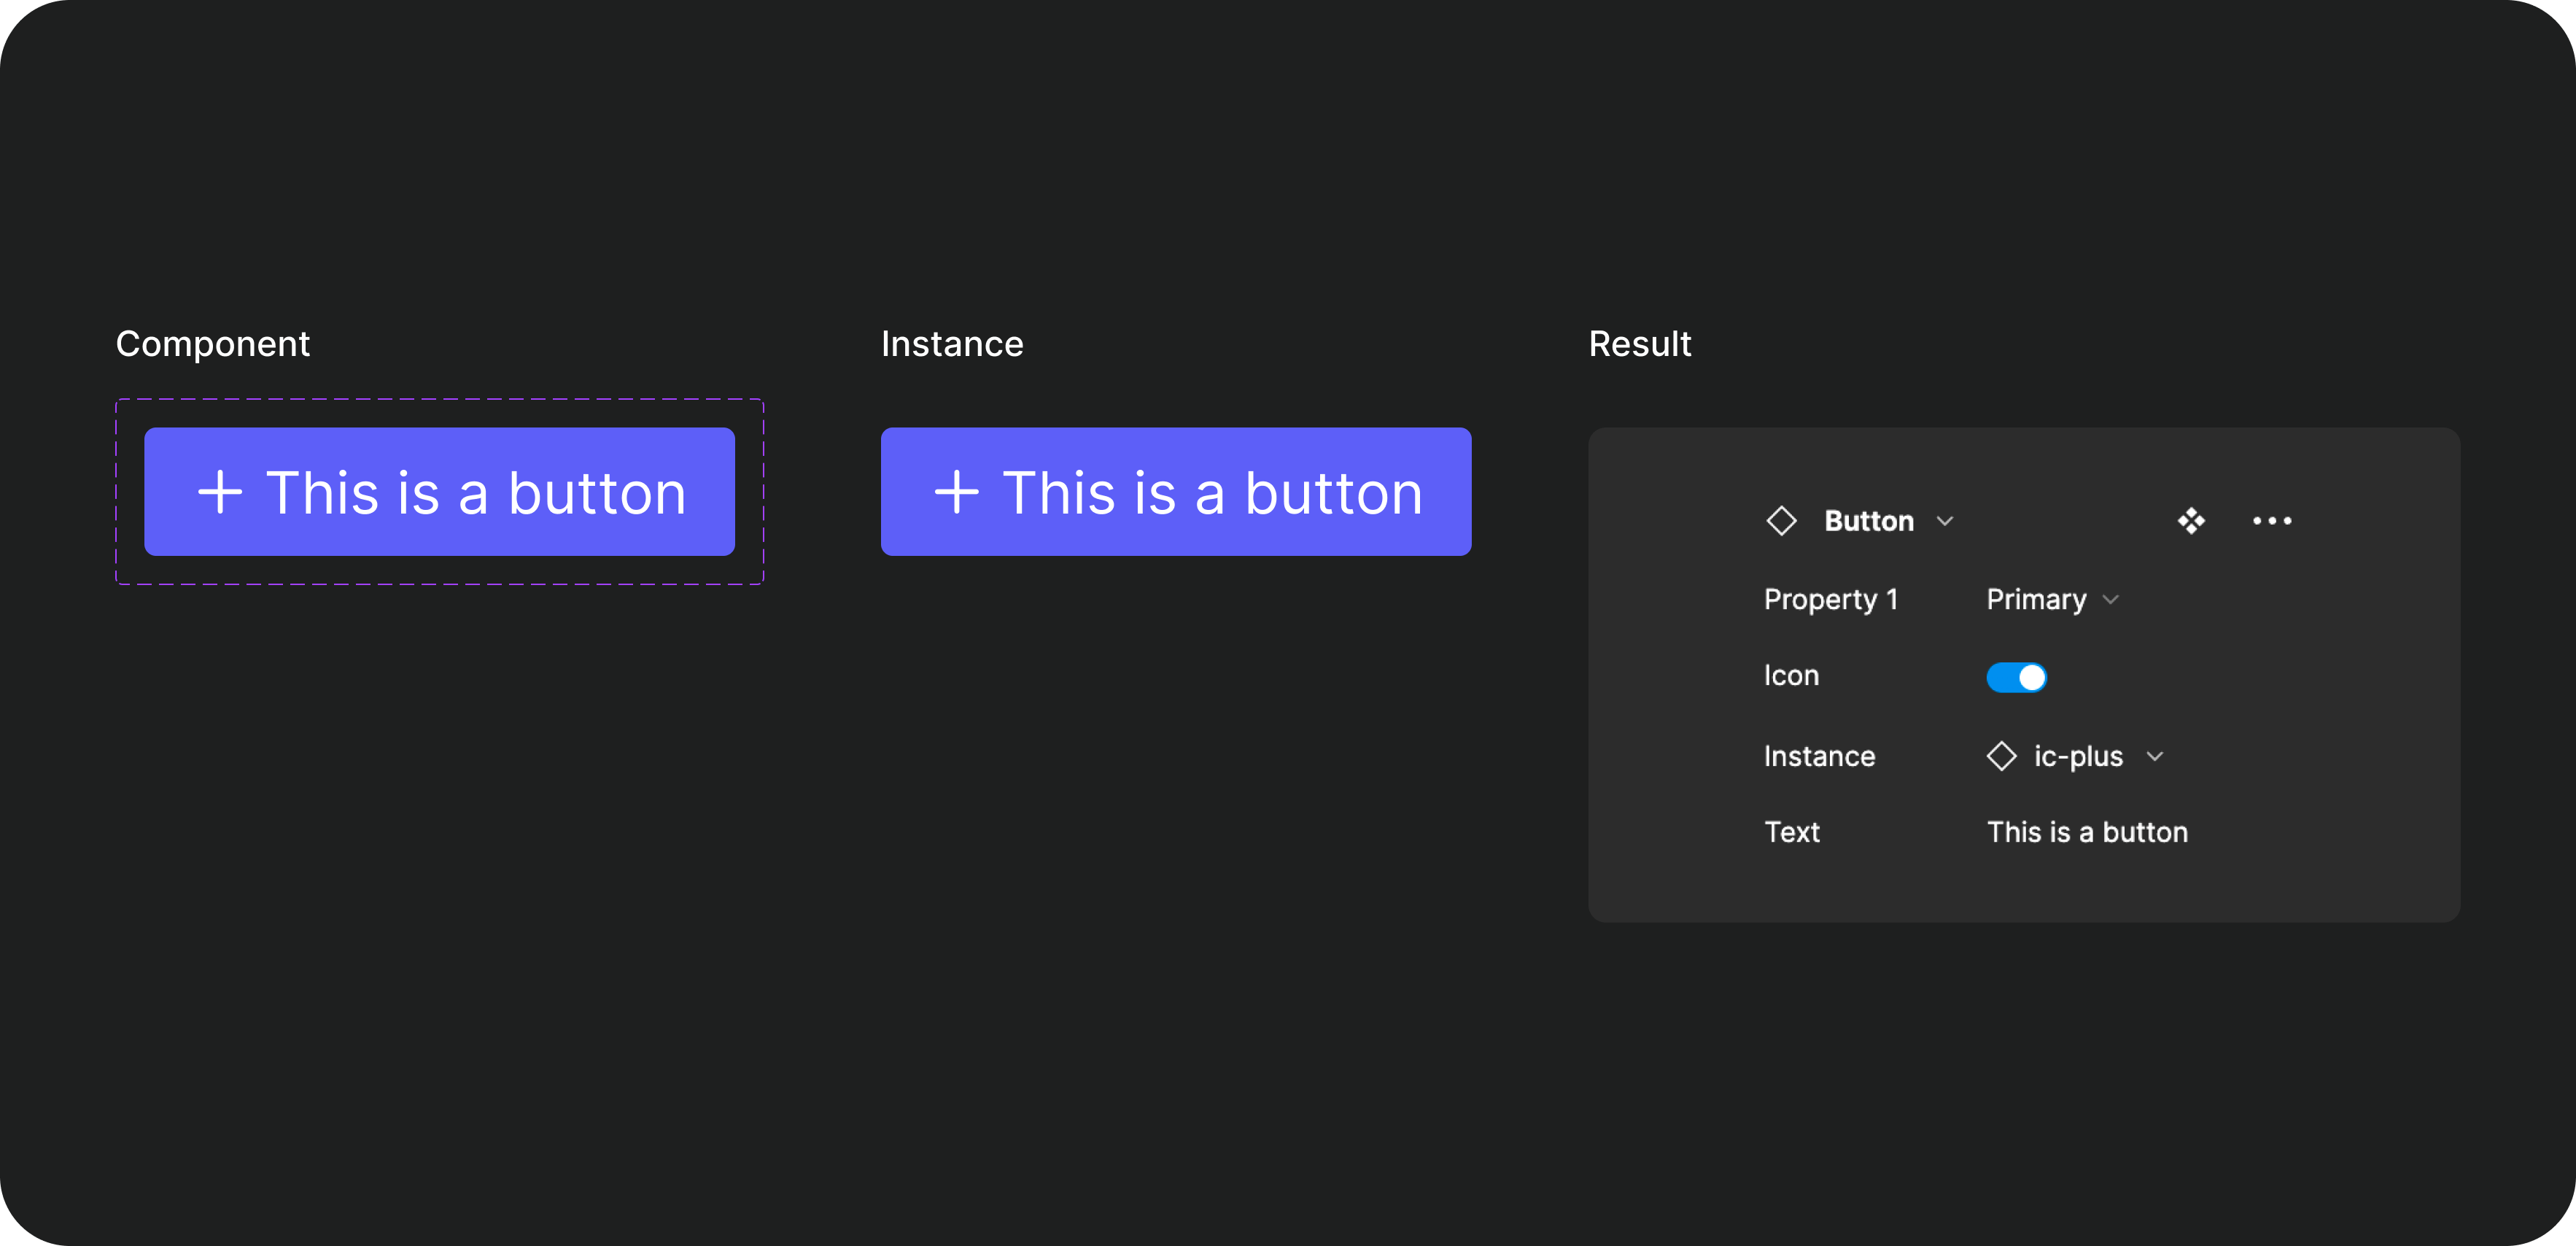The height and width of the screenshot is (1246, 2576).
Task: Open the Primary variant dropdown
Action: pyautogui.click(x=2053, y=599)
